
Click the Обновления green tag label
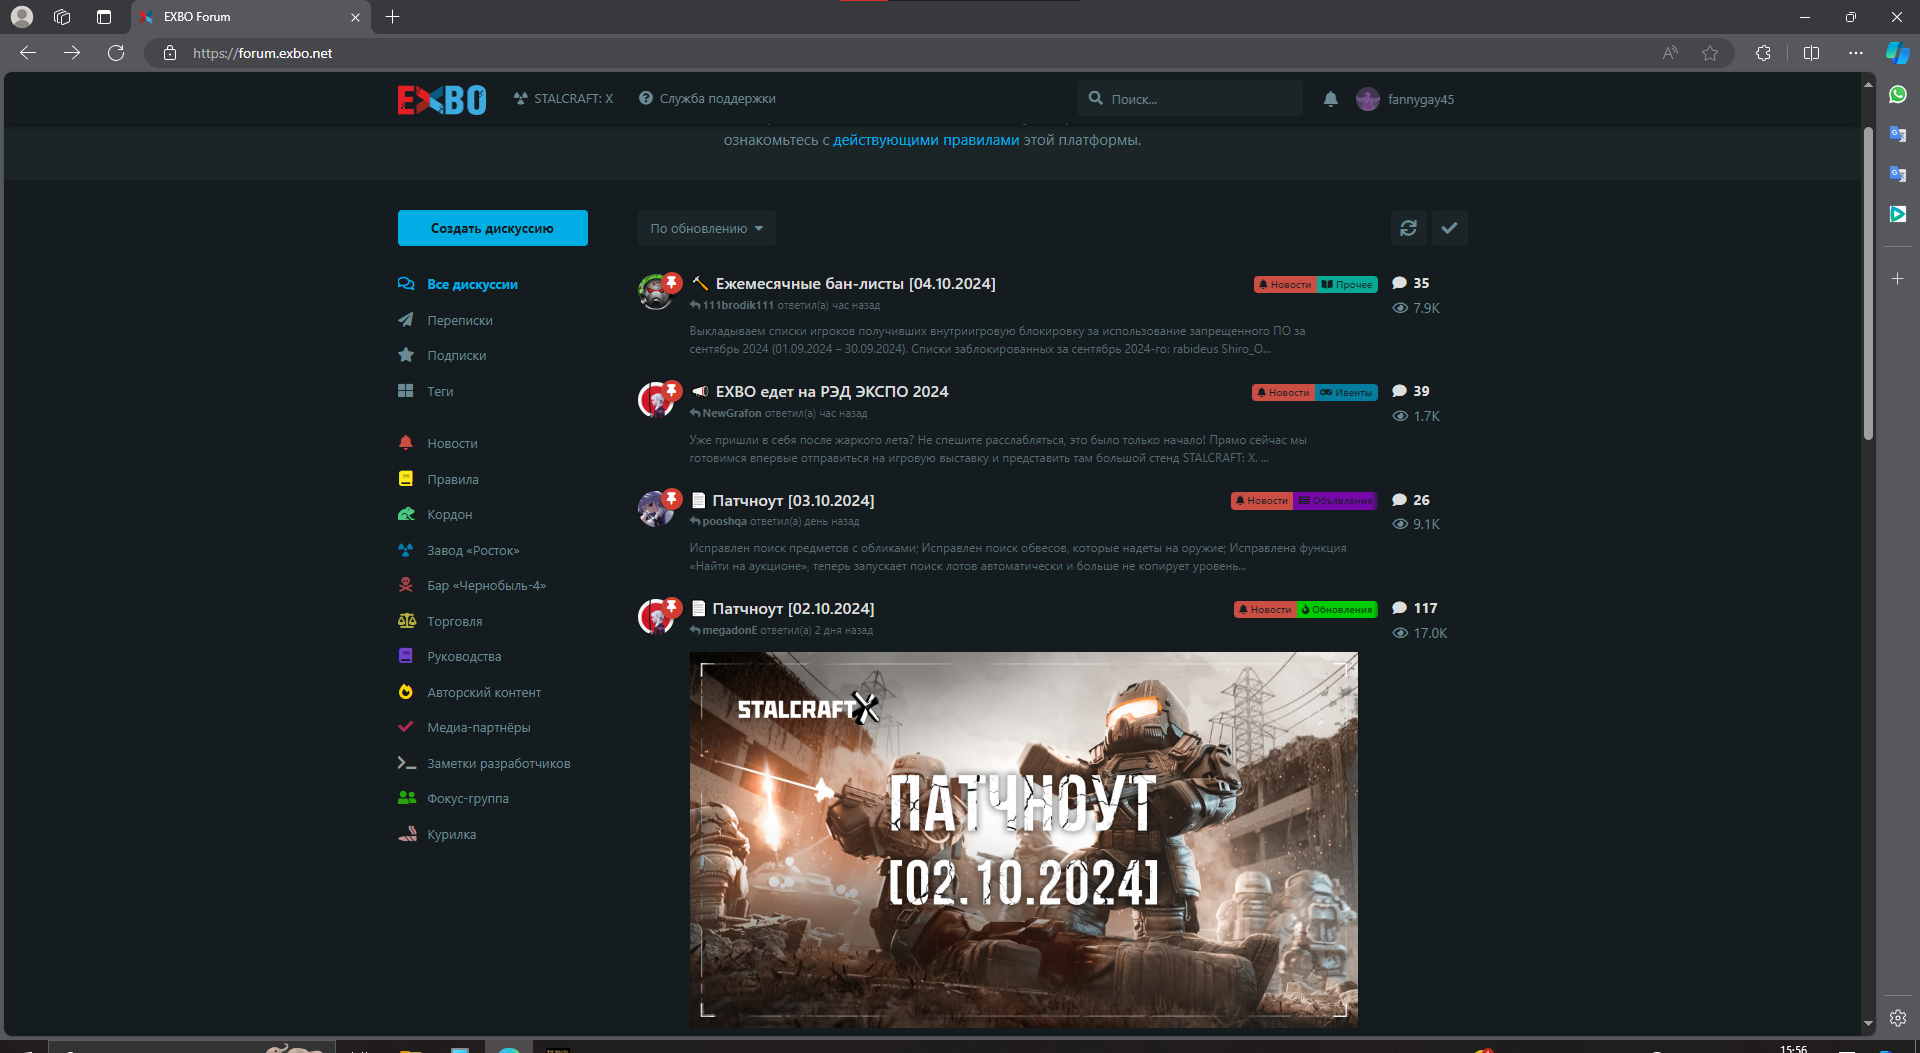(1337, 609)
